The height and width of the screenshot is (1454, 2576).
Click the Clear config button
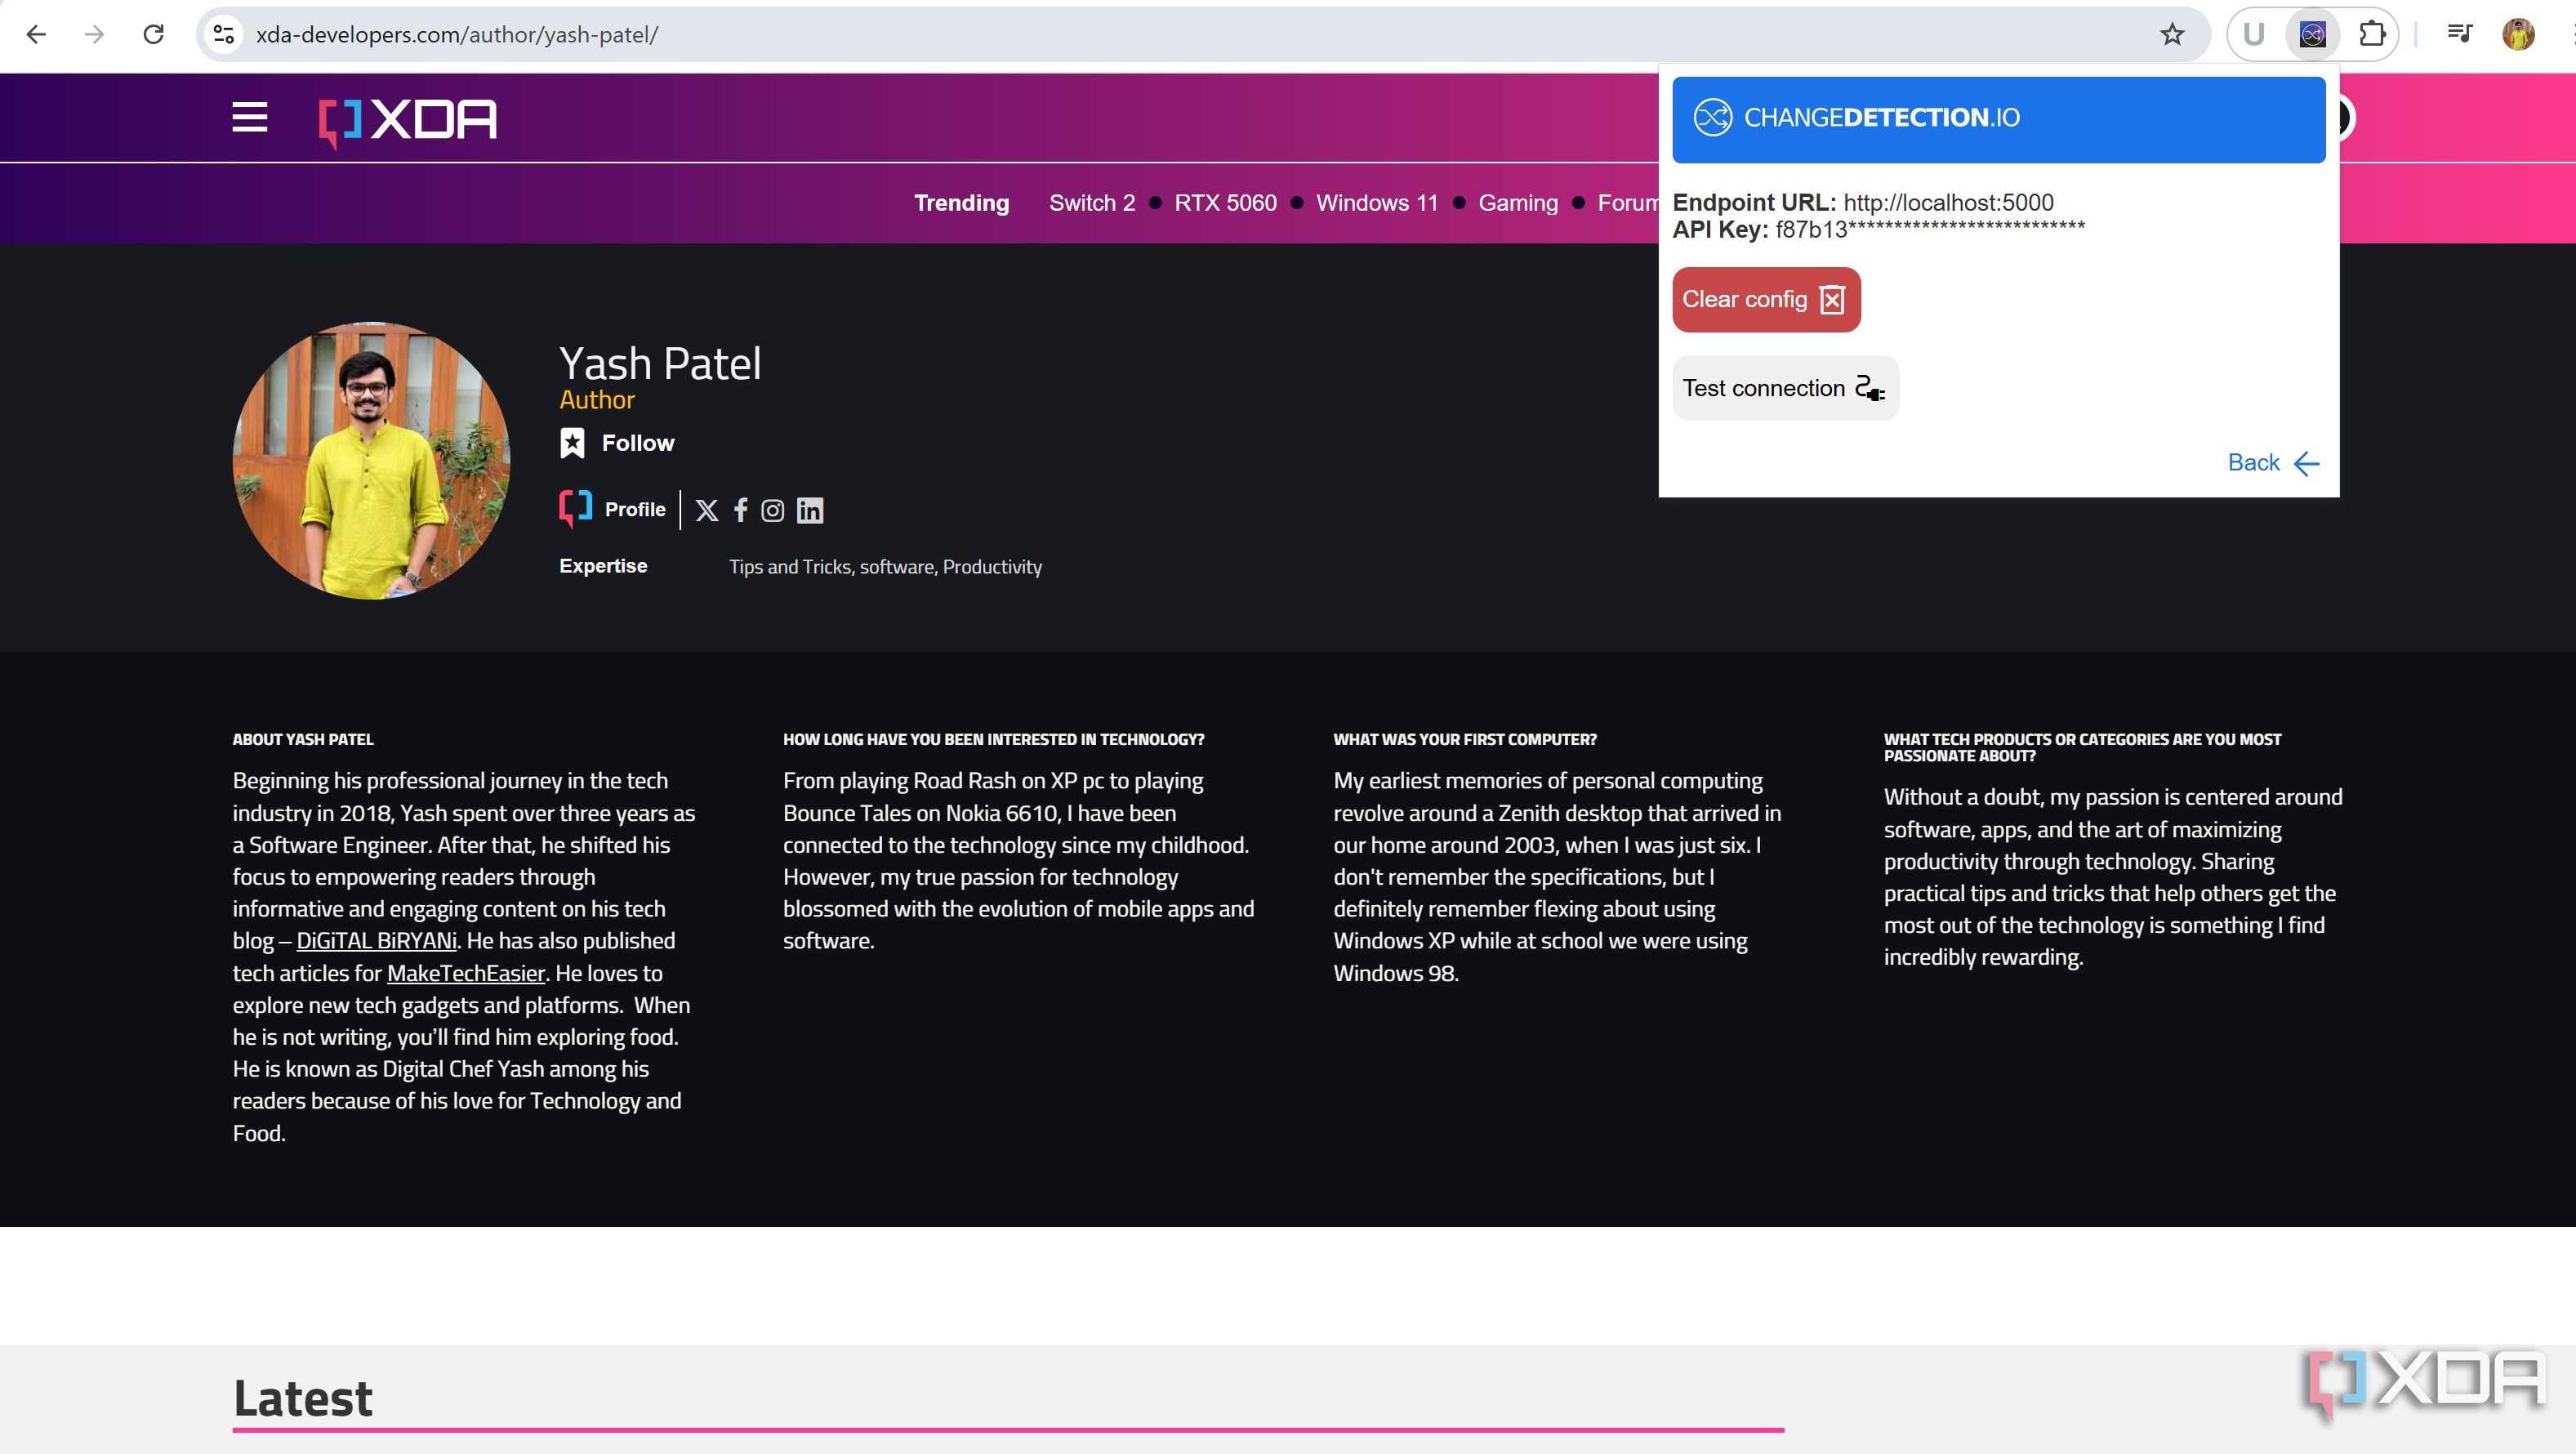click(1766, 299)
